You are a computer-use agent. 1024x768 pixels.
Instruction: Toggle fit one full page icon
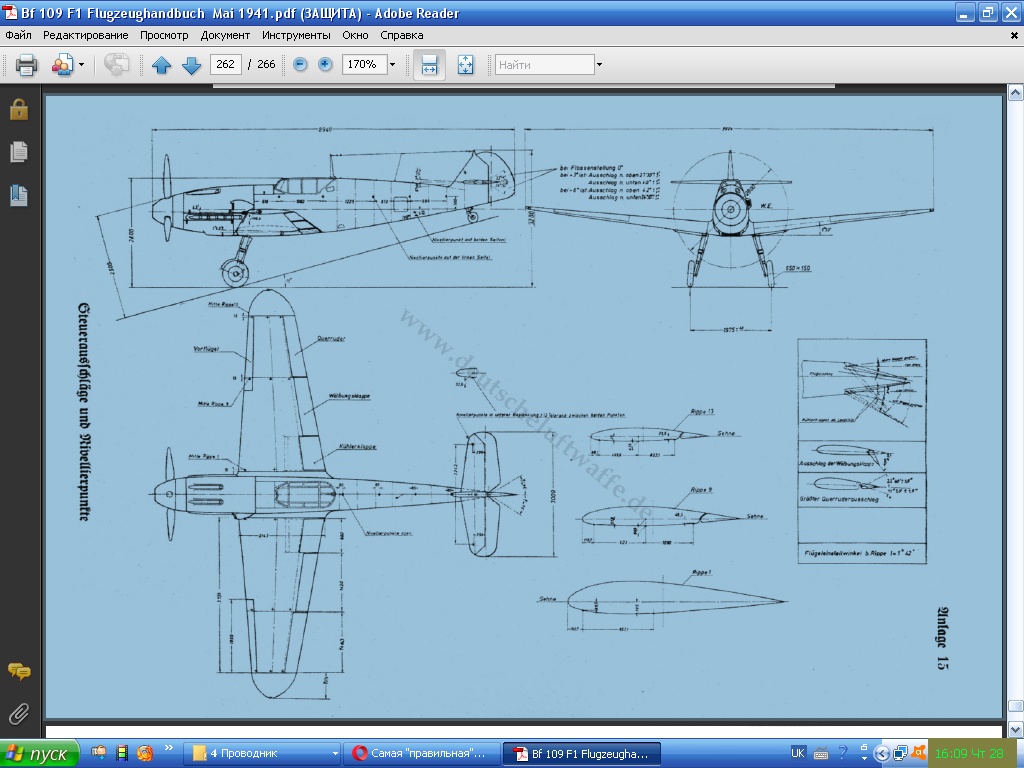coord(465,65)
